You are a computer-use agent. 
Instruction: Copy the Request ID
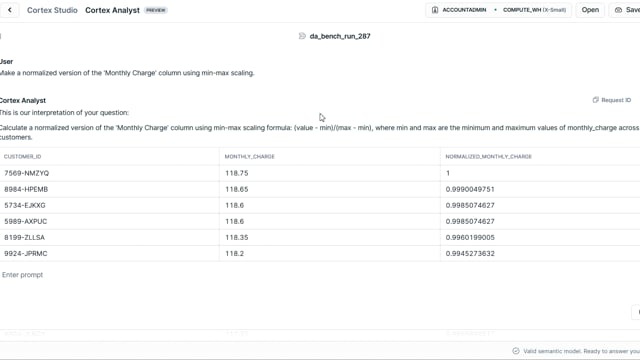(x=612, y=100)
